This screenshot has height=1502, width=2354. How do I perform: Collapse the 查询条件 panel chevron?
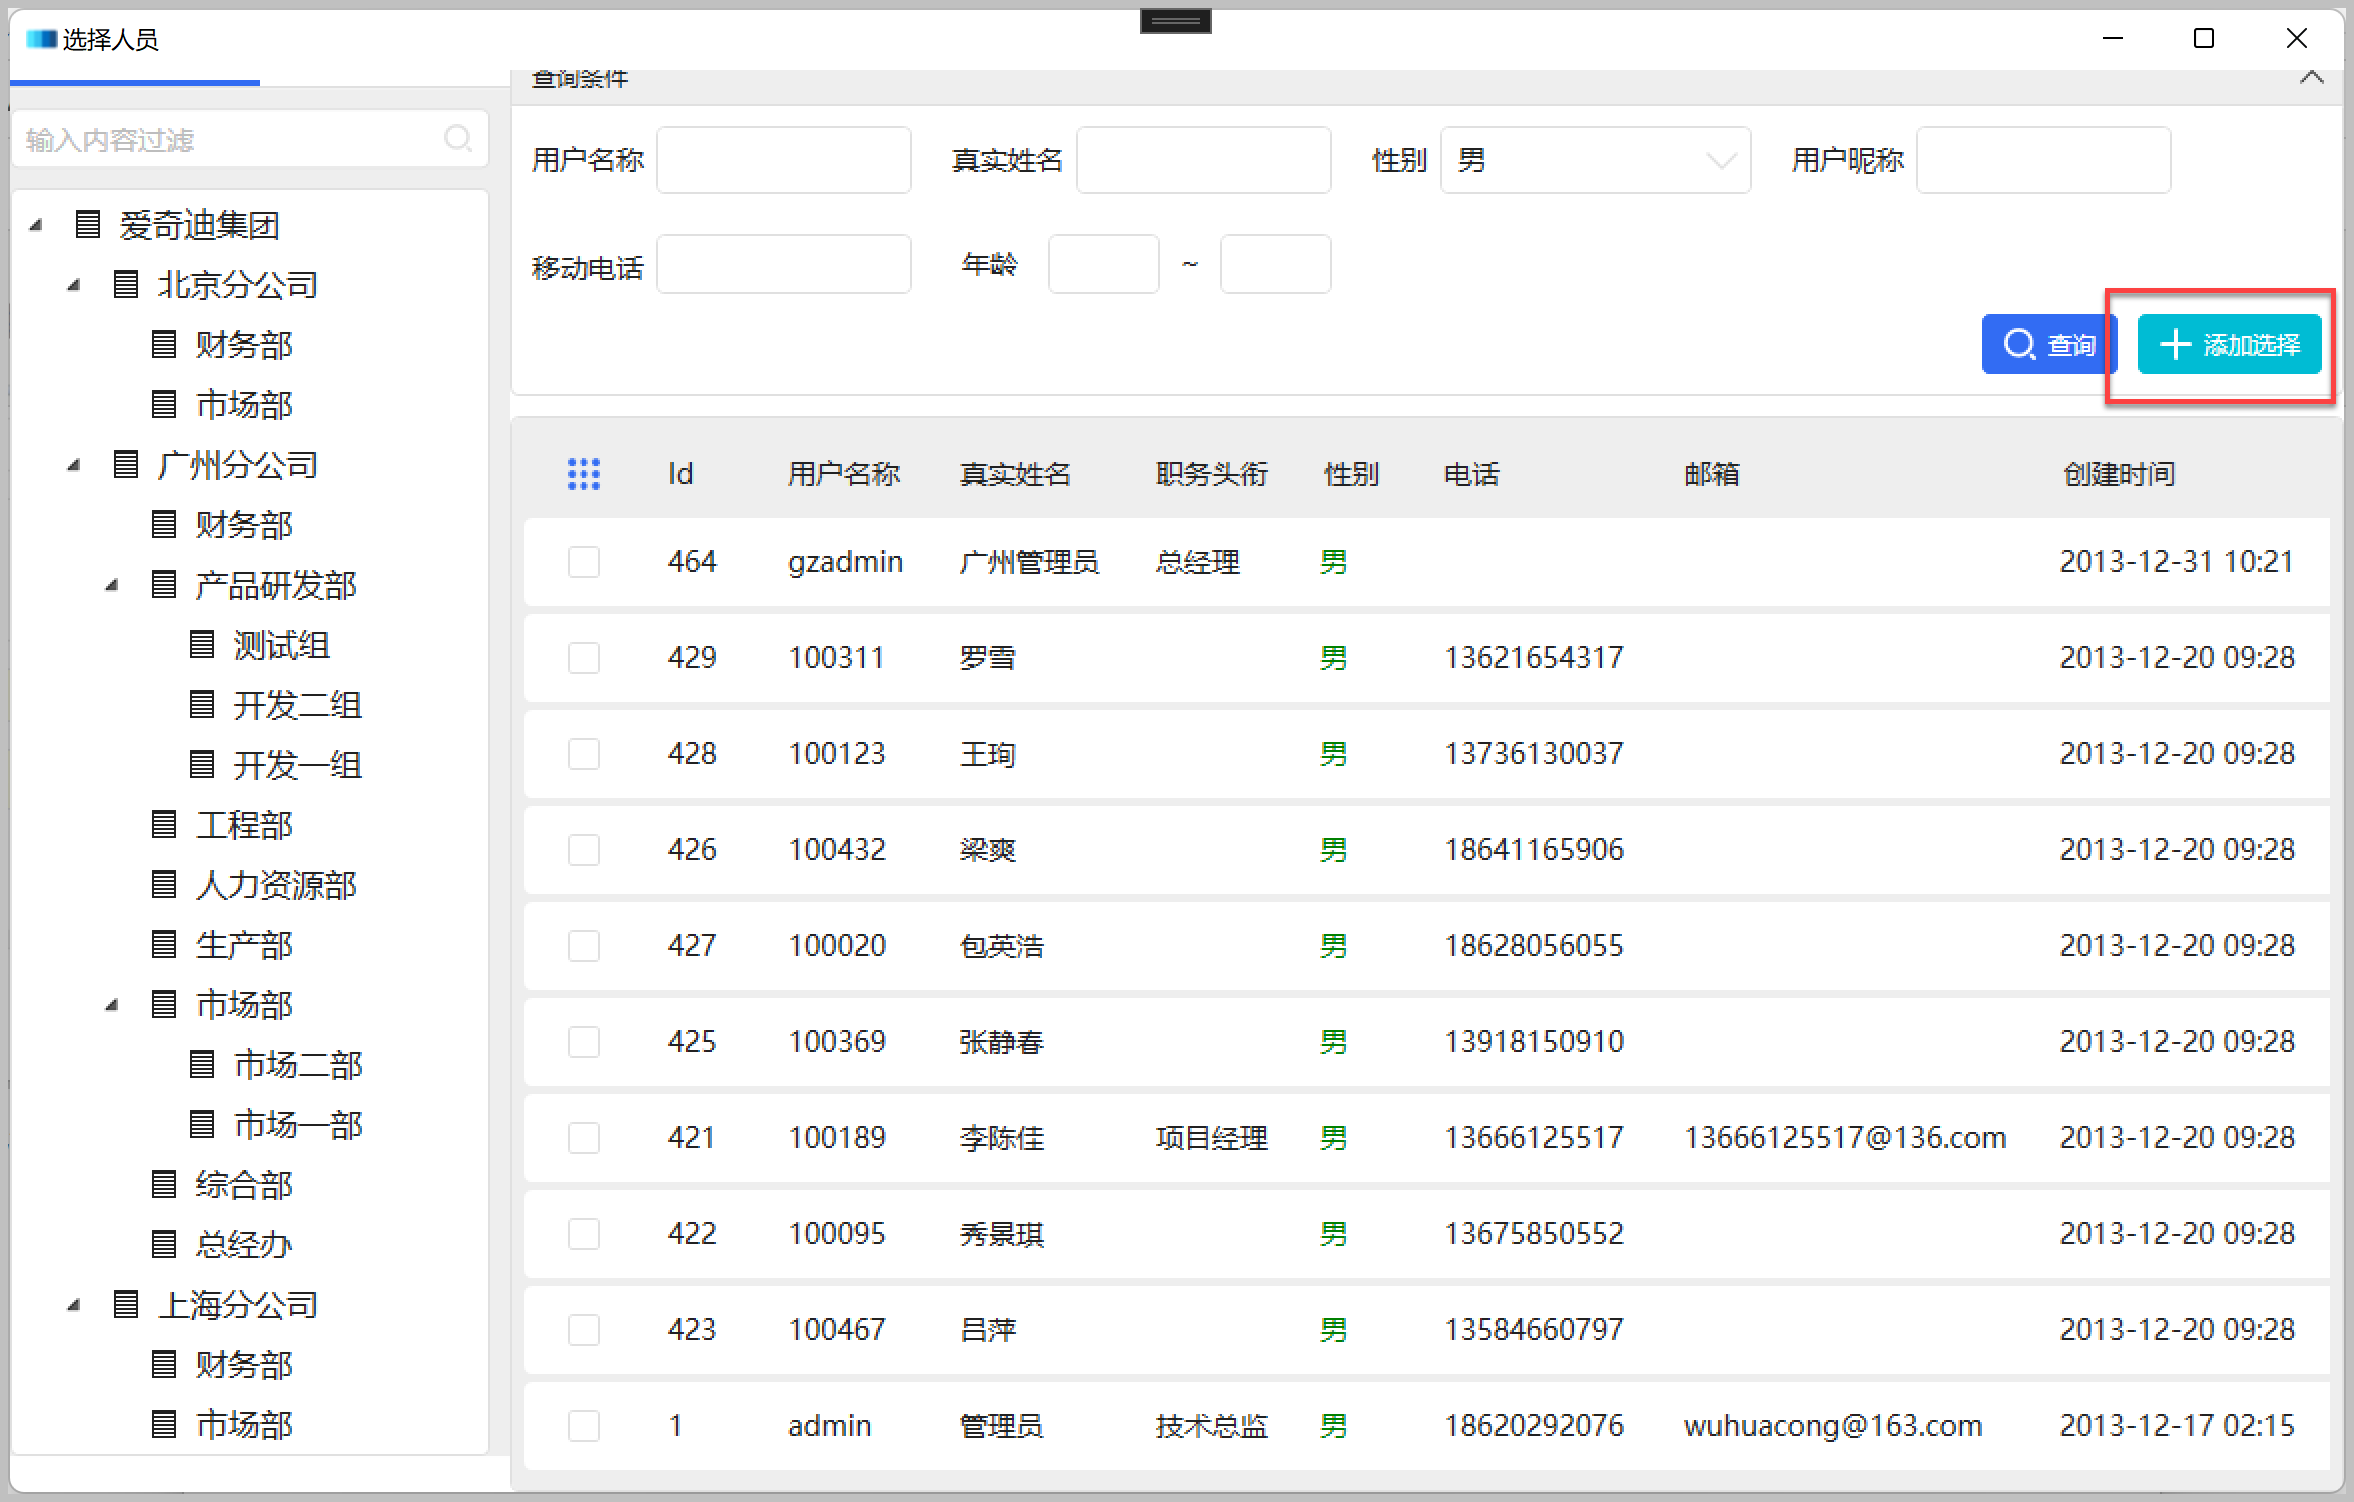point(2312,77)
